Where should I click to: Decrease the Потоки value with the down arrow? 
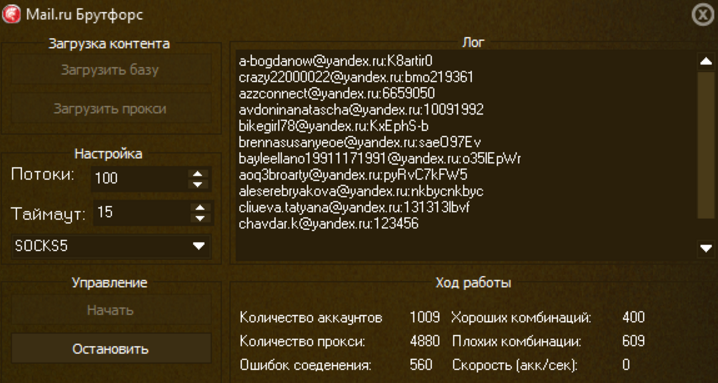click(x=198, y=184)
